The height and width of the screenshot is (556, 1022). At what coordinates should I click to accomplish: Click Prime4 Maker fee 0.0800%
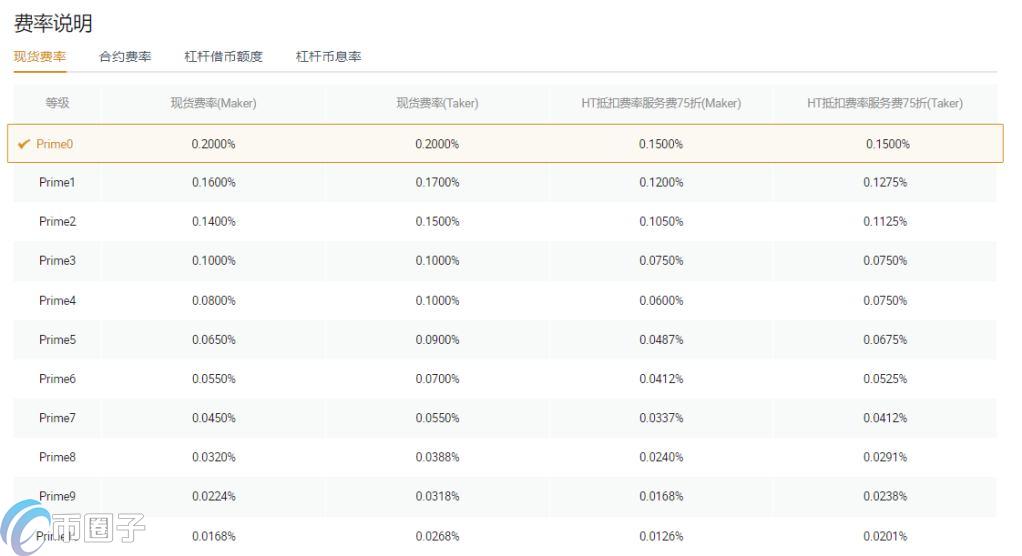[x=214, y=300]
